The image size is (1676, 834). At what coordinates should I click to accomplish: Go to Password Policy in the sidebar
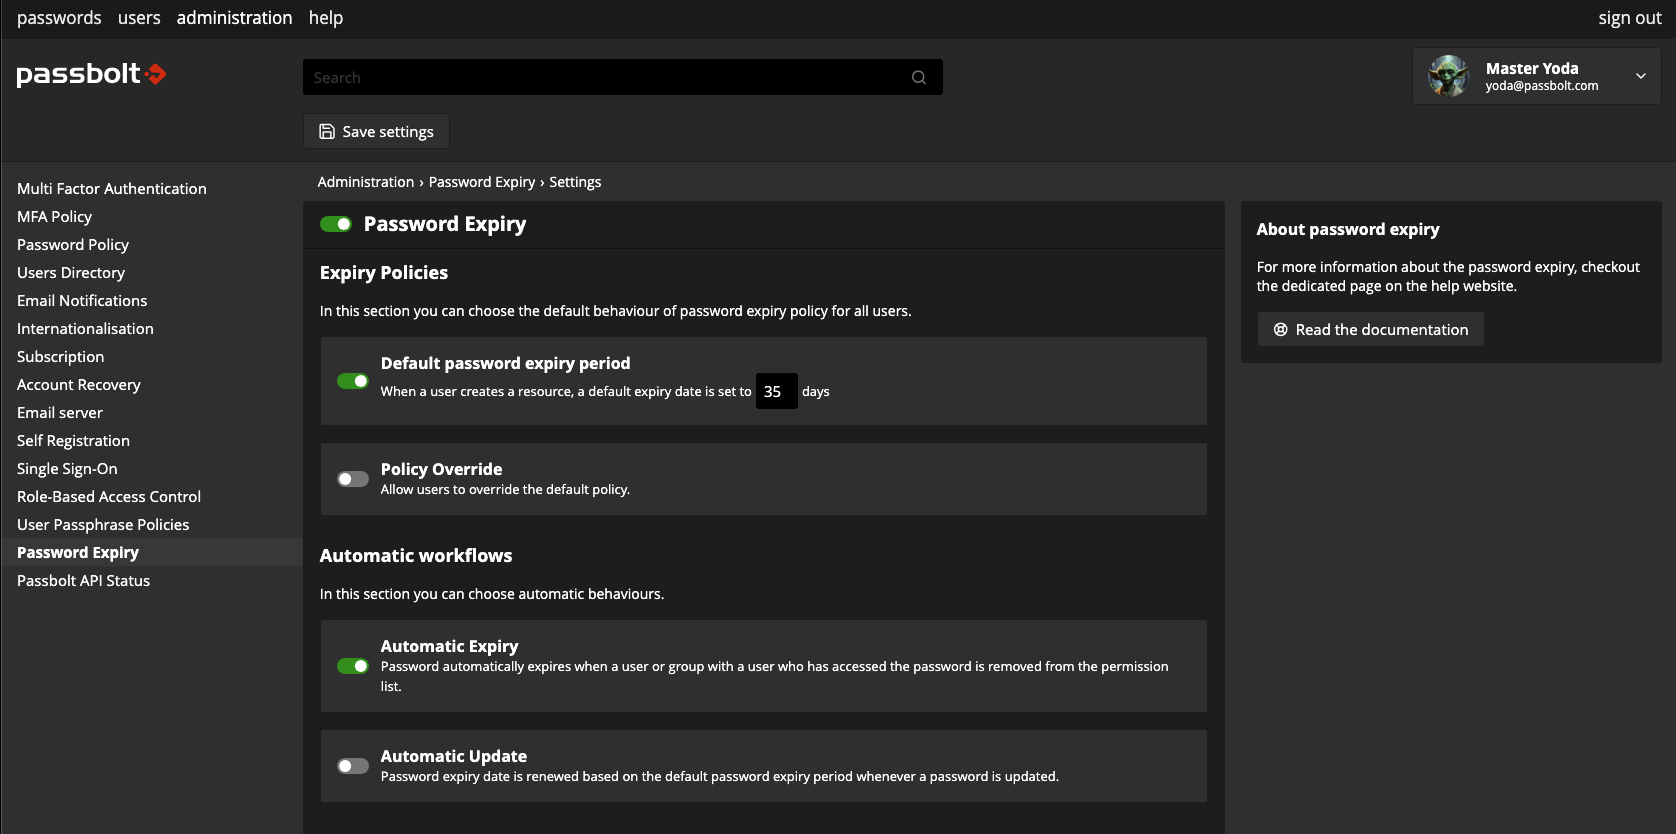click(x=73, y=244)
